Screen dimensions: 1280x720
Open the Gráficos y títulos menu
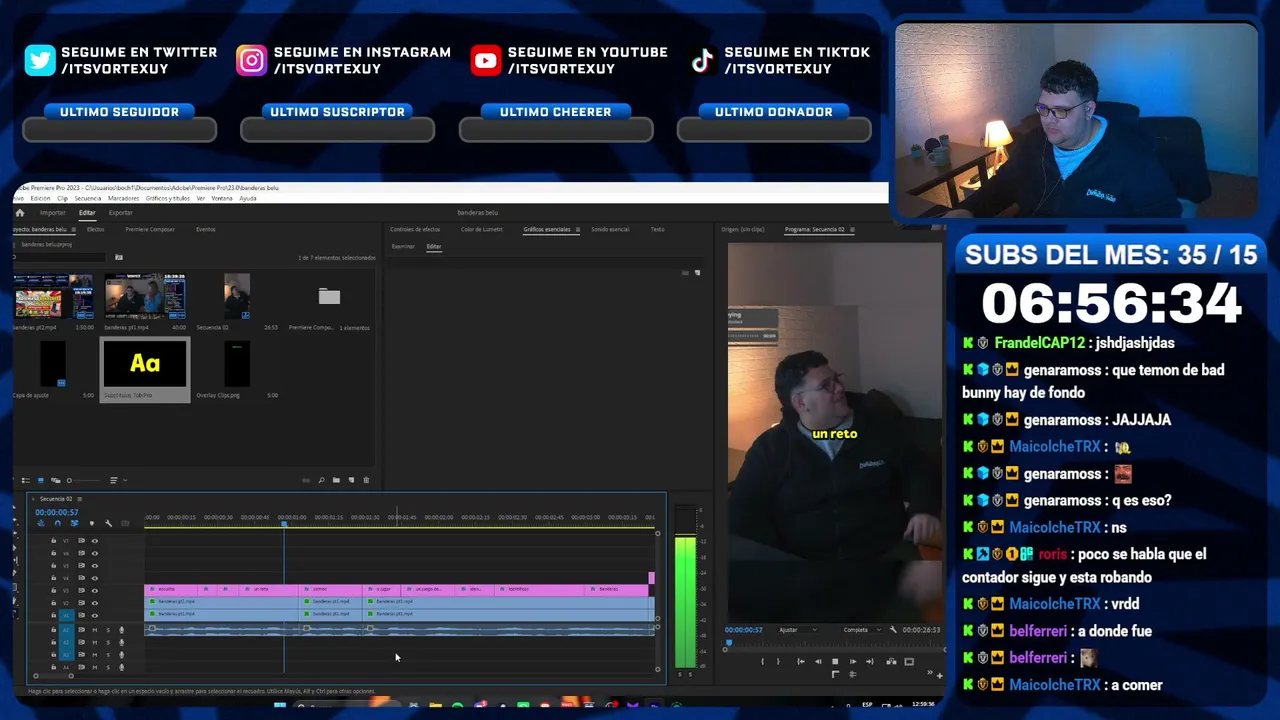click(167, 198)
